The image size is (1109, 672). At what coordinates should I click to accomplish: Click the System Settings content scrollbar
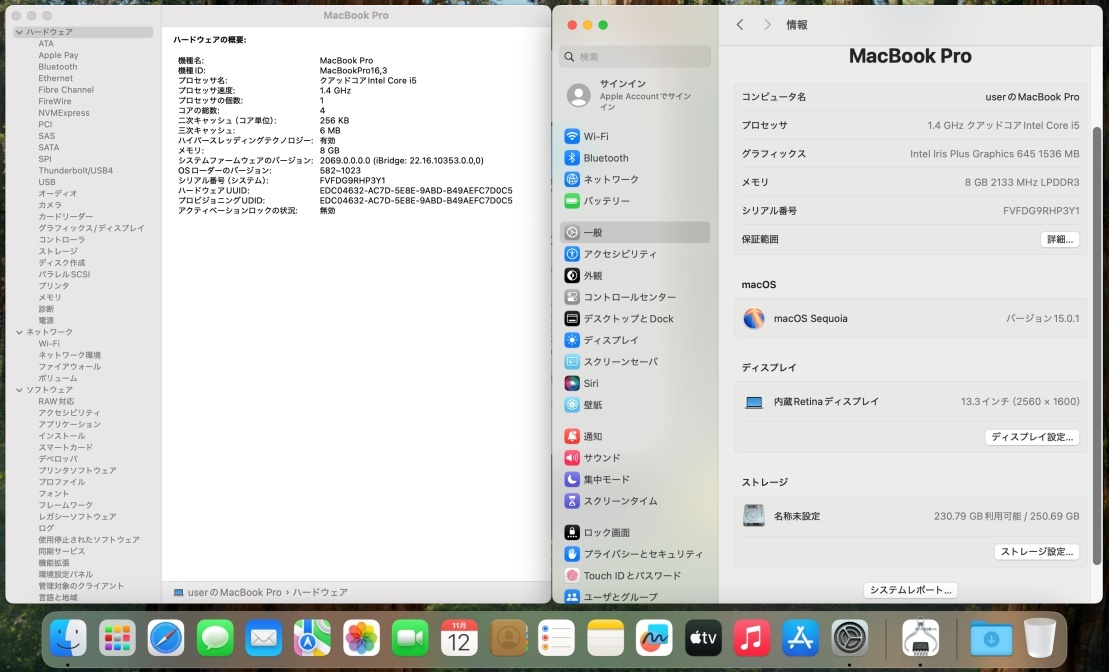pyautogui.click(x=1097, y=345)
